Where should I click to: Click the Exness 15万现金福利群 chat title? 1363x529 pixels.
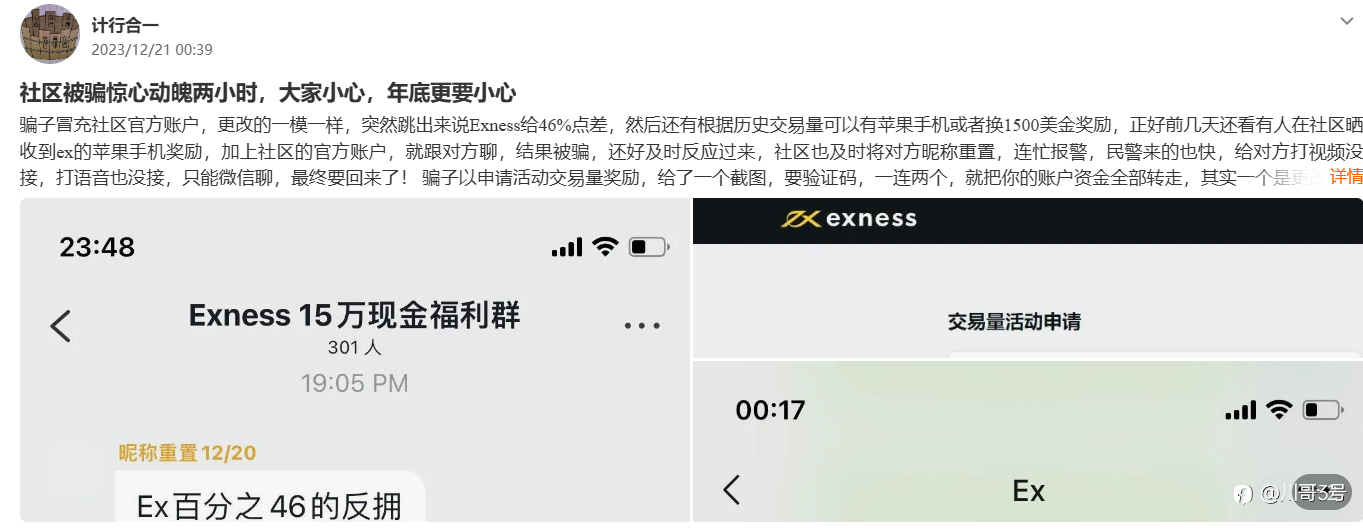pyautogui.click(x=355, y=316)
